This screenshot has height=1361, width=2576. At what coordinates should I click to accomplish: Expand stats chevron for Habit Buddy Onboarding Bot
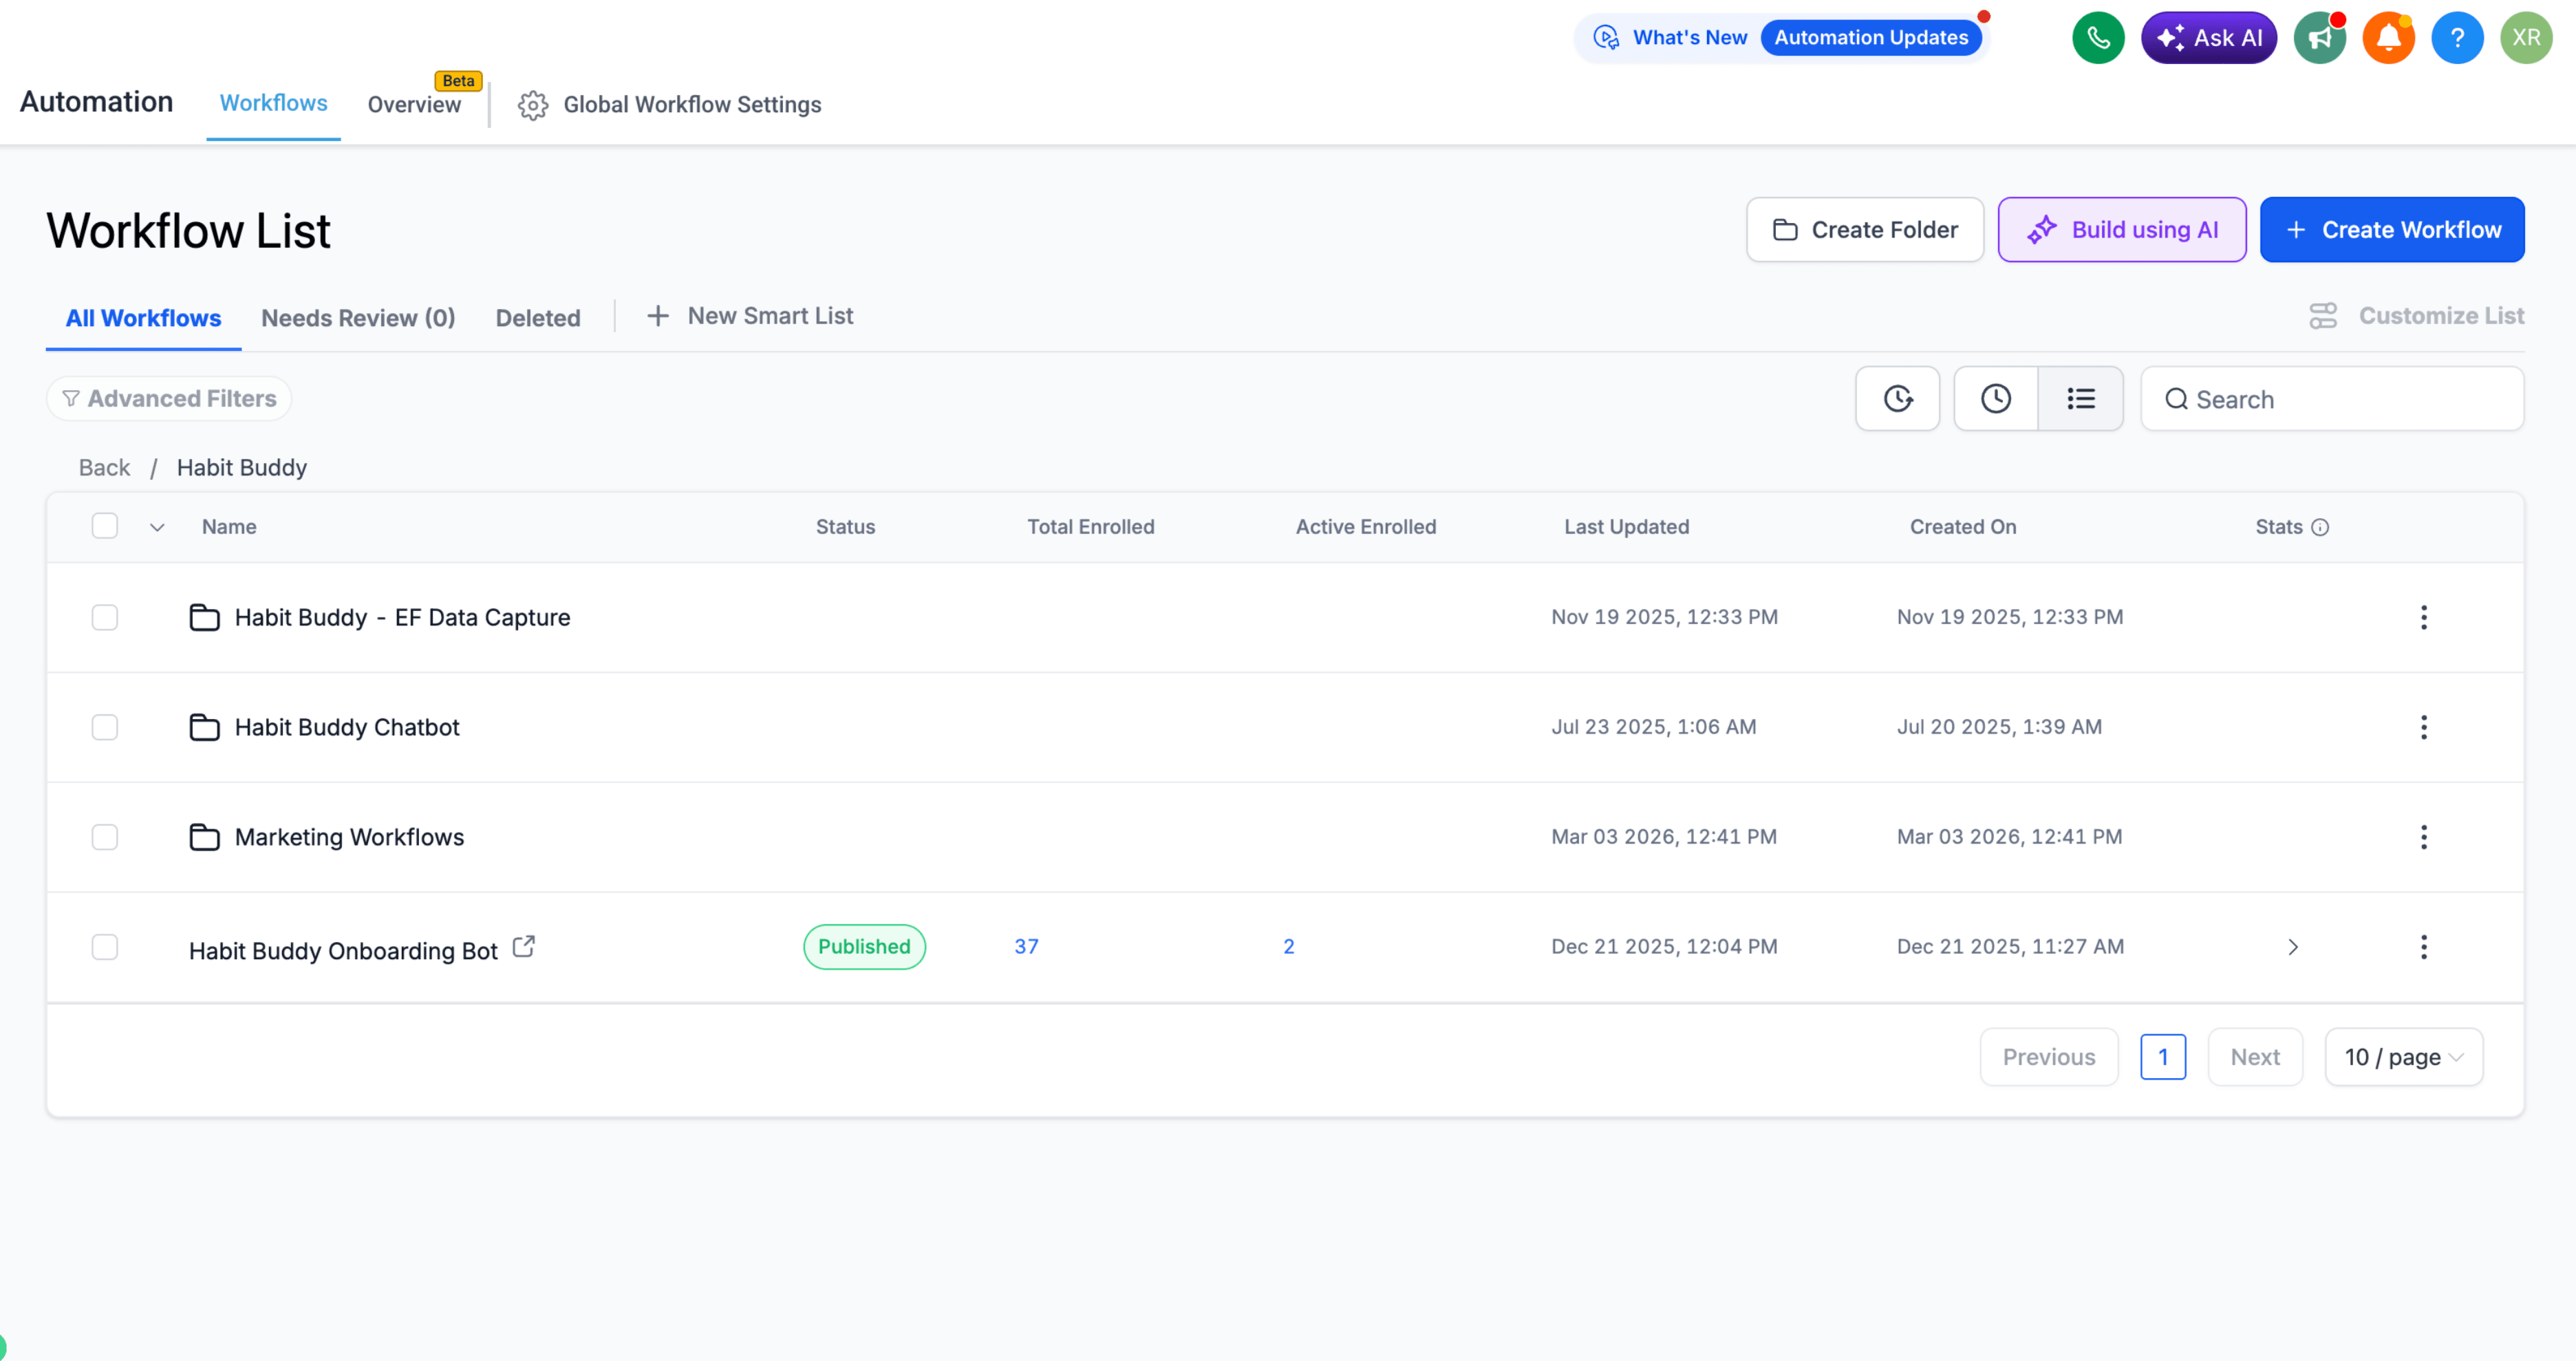pos(2293,947)
